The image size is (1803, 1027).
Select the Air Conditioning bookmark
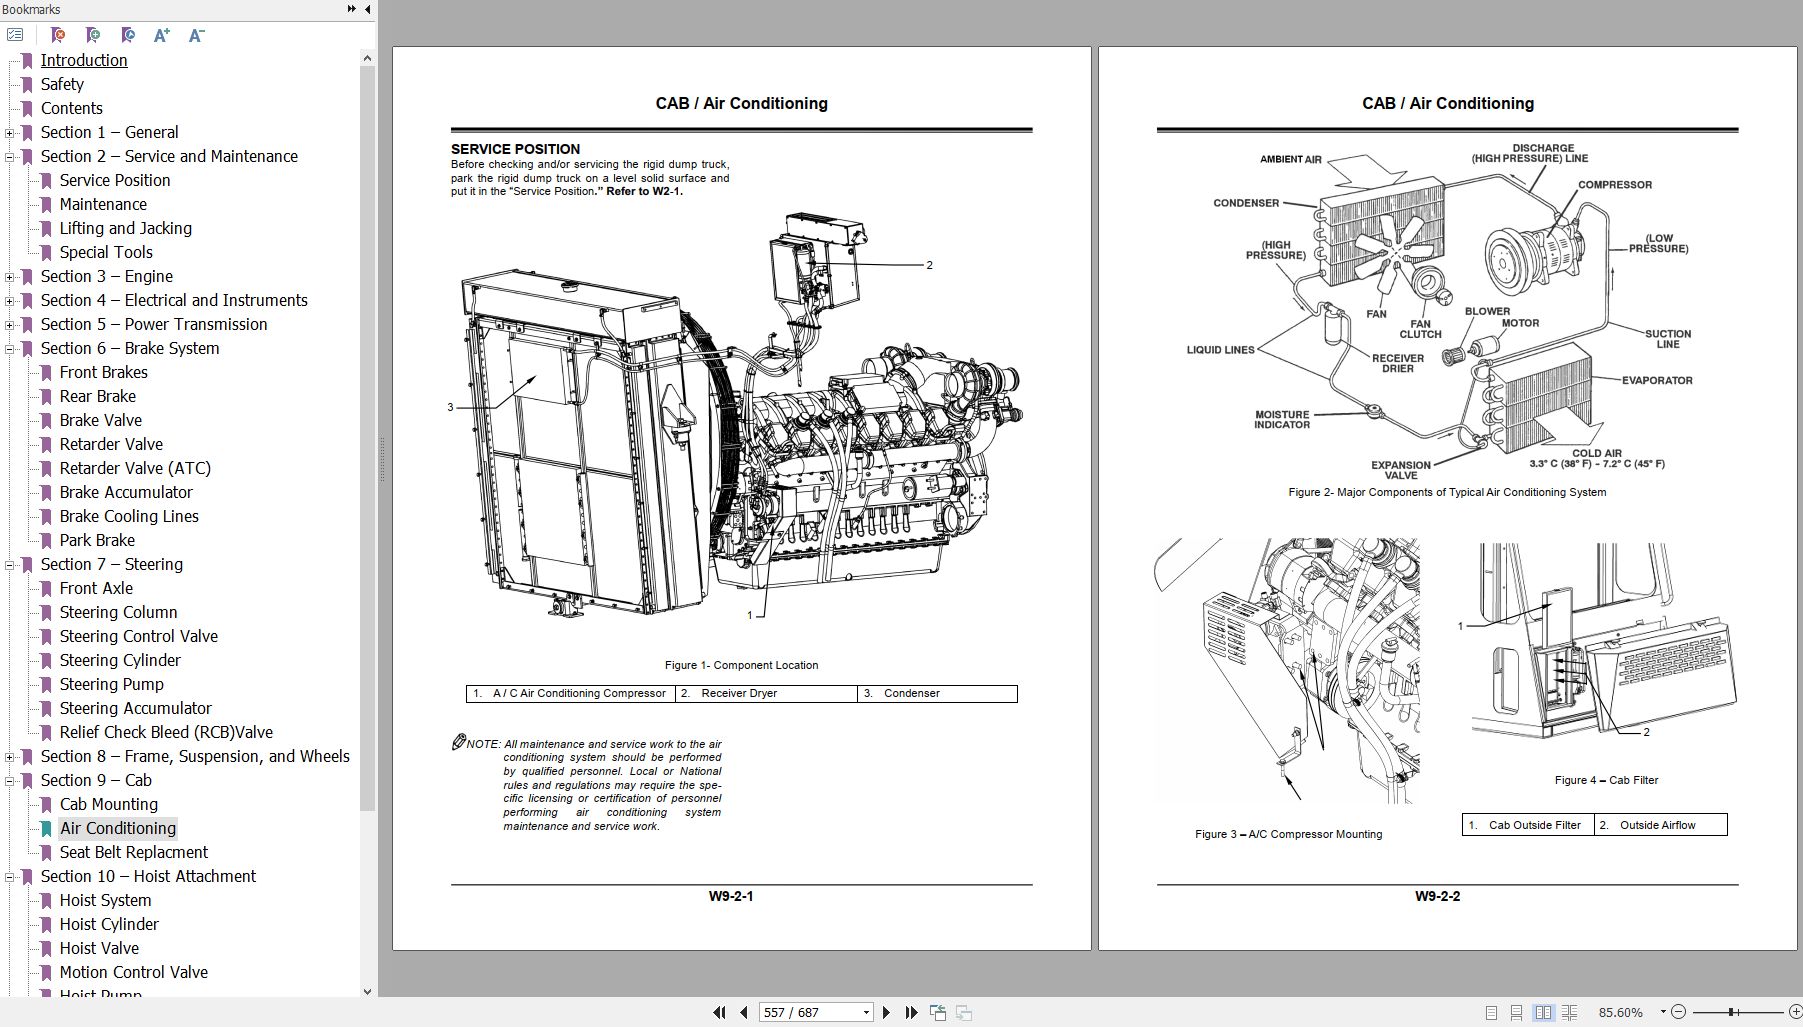point(118,828)
